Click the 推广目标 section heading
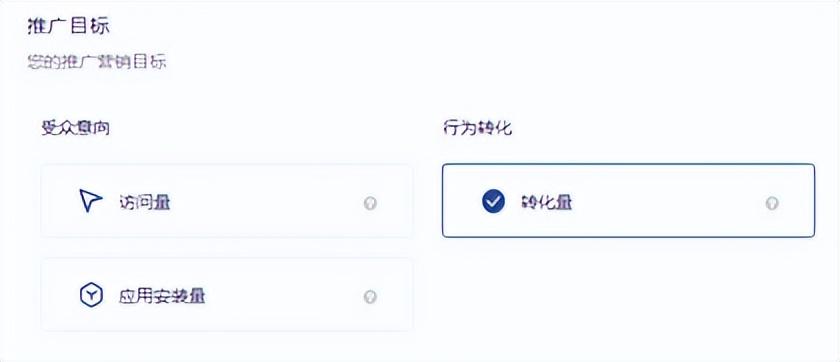The height and width of the screenshot is (362, 840). (x=69, y=27)
